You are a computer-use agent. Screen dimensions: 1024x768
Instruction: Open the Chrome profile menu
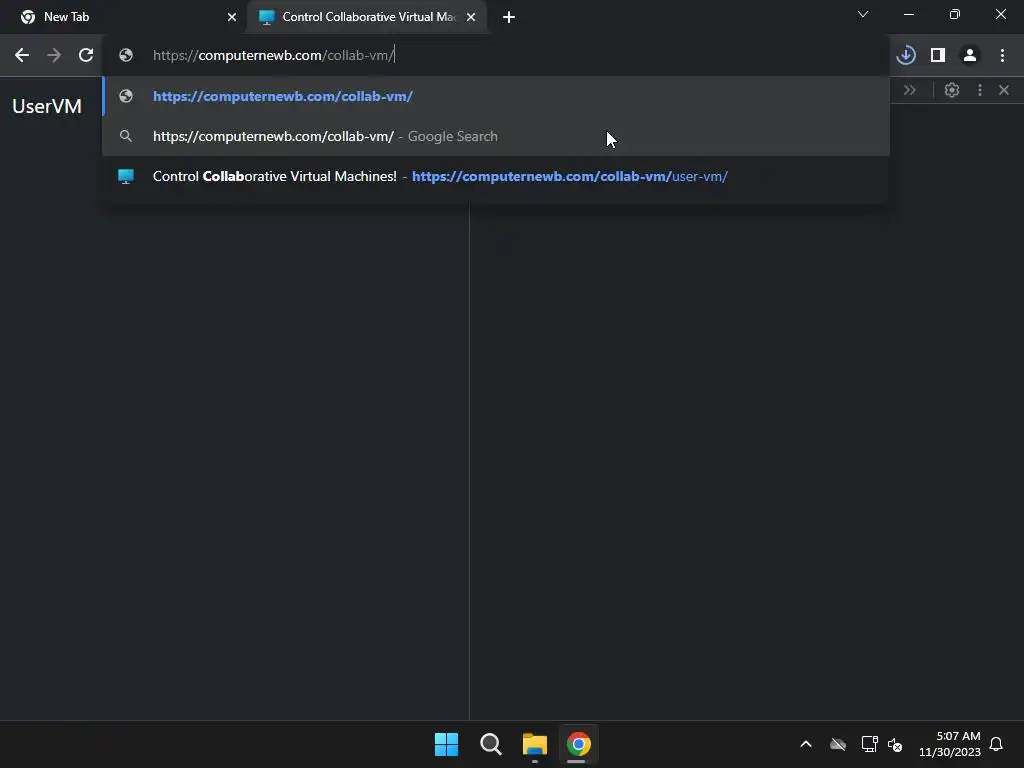click(970, 56)
